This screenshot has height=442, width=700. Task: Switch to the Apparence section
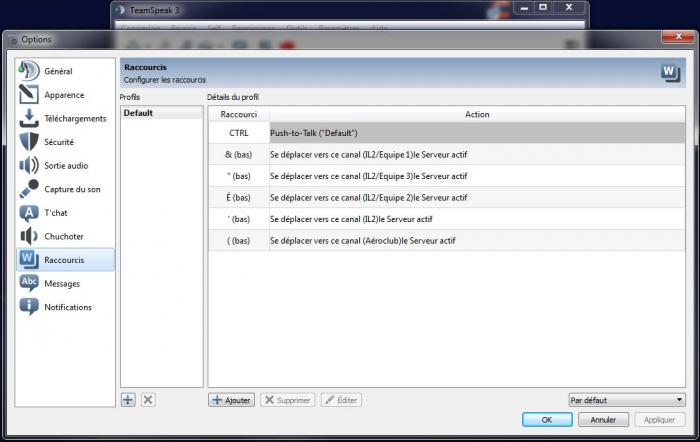tap(64, 95)
